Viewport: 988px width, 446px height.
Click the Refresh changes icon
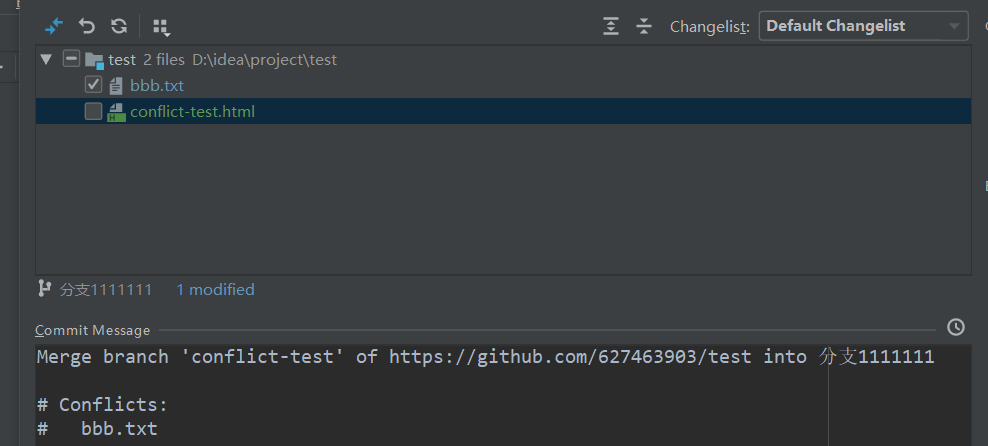click(x=119, y=26)
